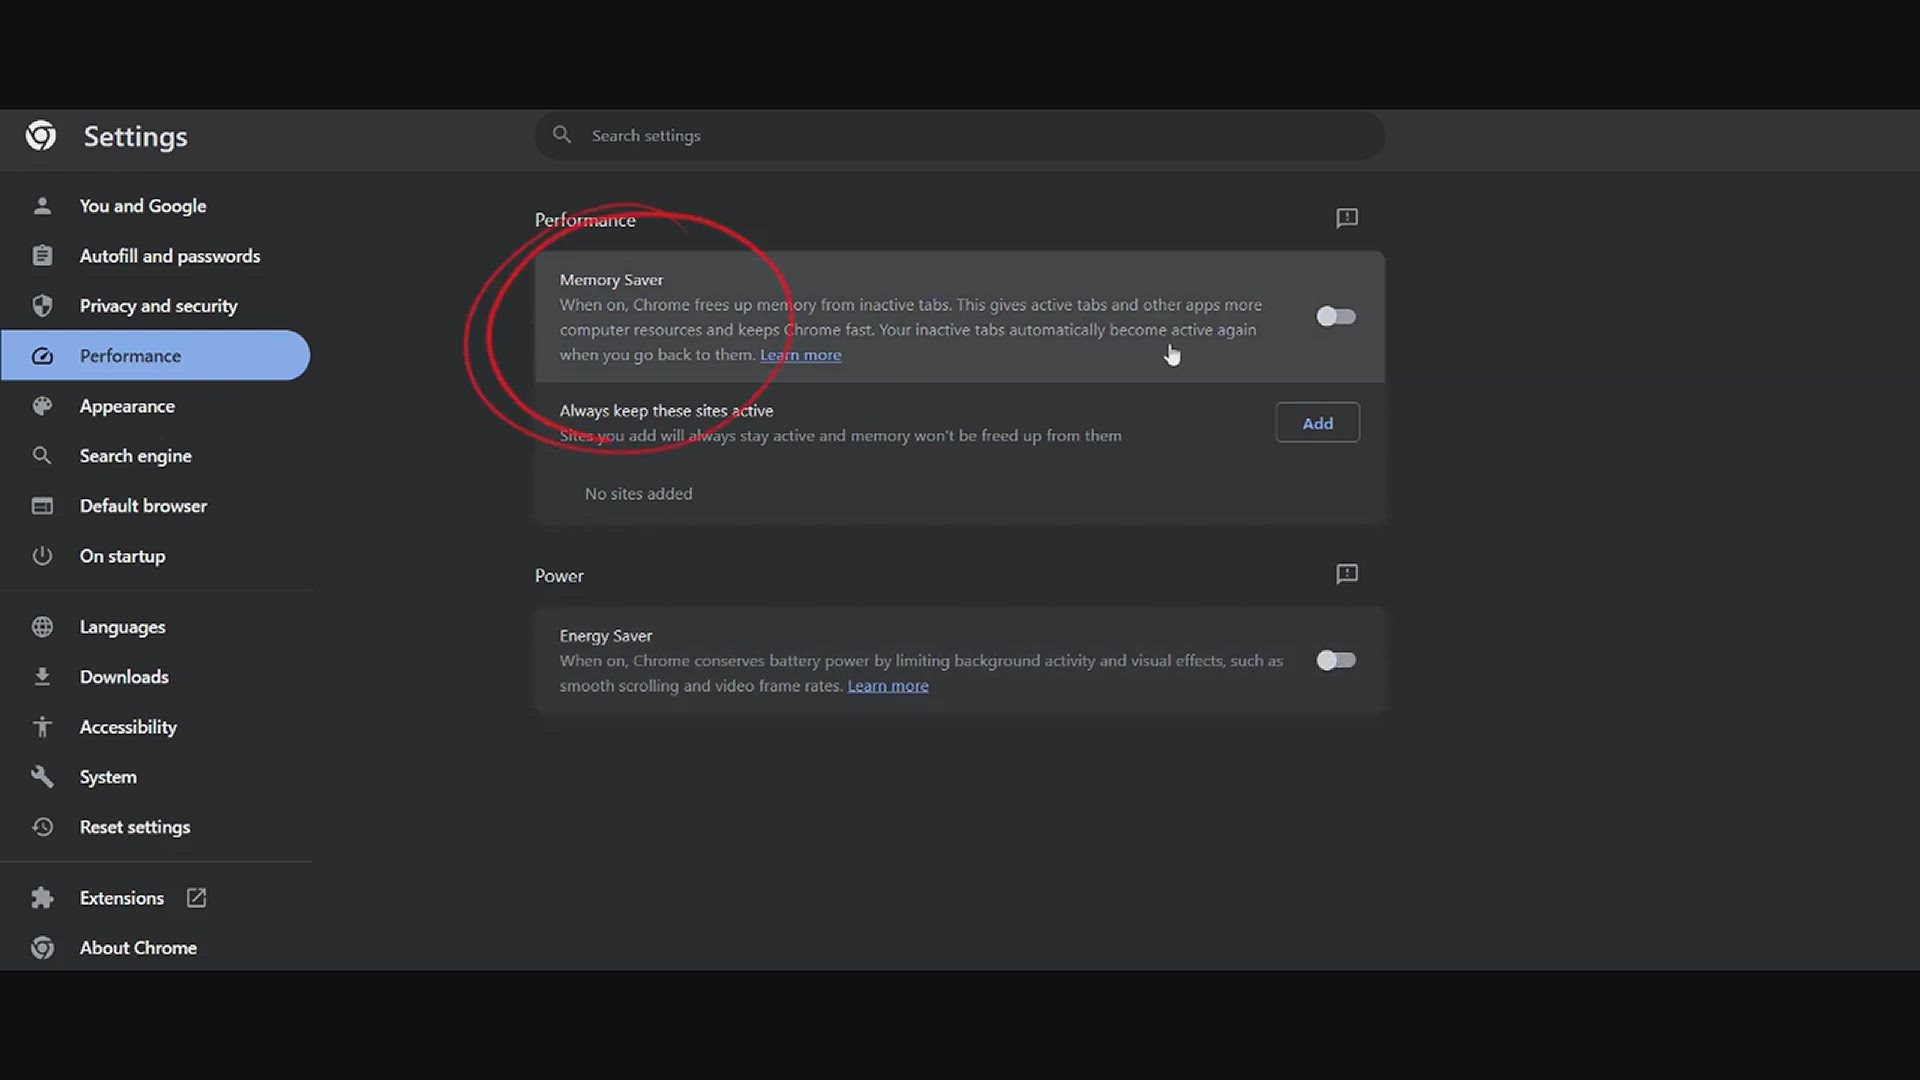The width and height of the screenshot is (1920, 1080).
Task: Click the Appearance palette icon
Action: click(42, 406)
